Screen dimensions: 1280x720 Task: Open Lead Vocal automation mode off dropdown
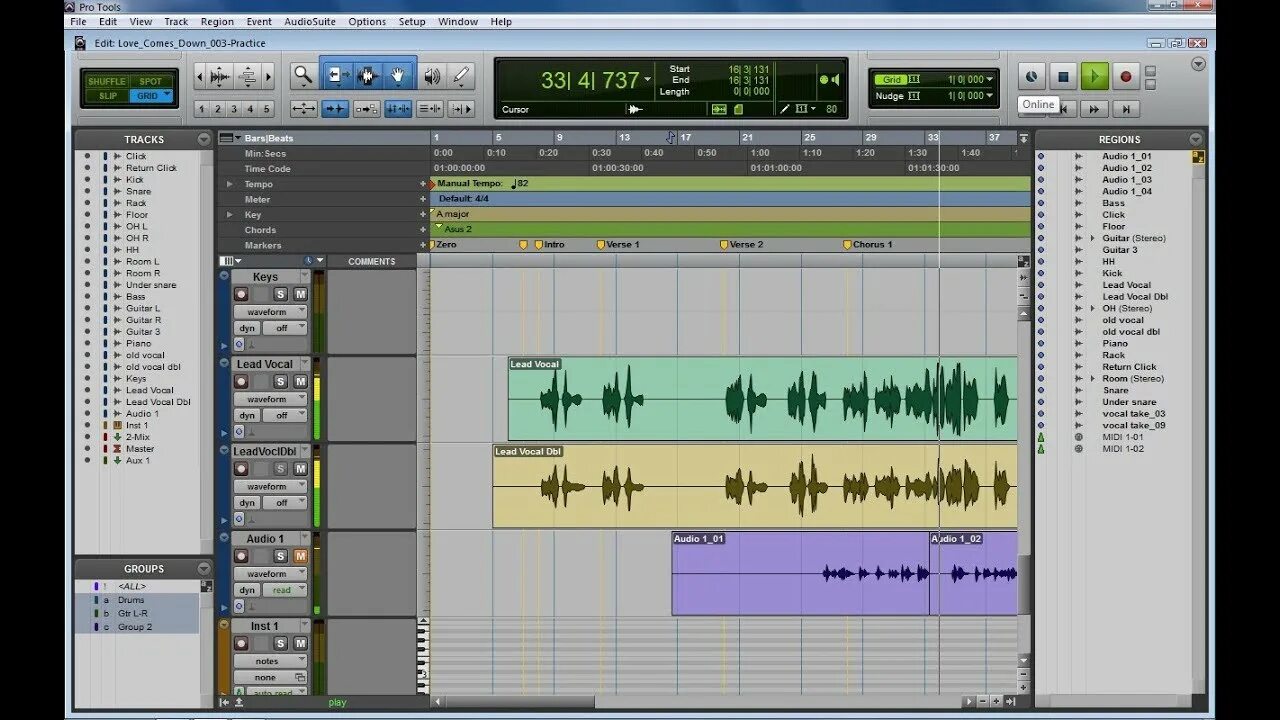[x=286, y=415]
